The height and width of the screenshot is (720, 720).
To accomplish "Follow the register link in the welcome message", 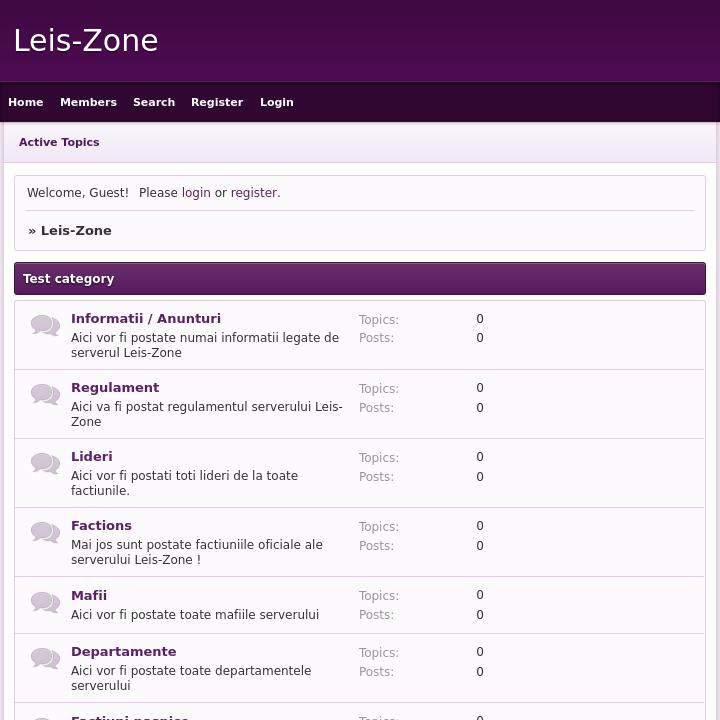I will 254,193.
